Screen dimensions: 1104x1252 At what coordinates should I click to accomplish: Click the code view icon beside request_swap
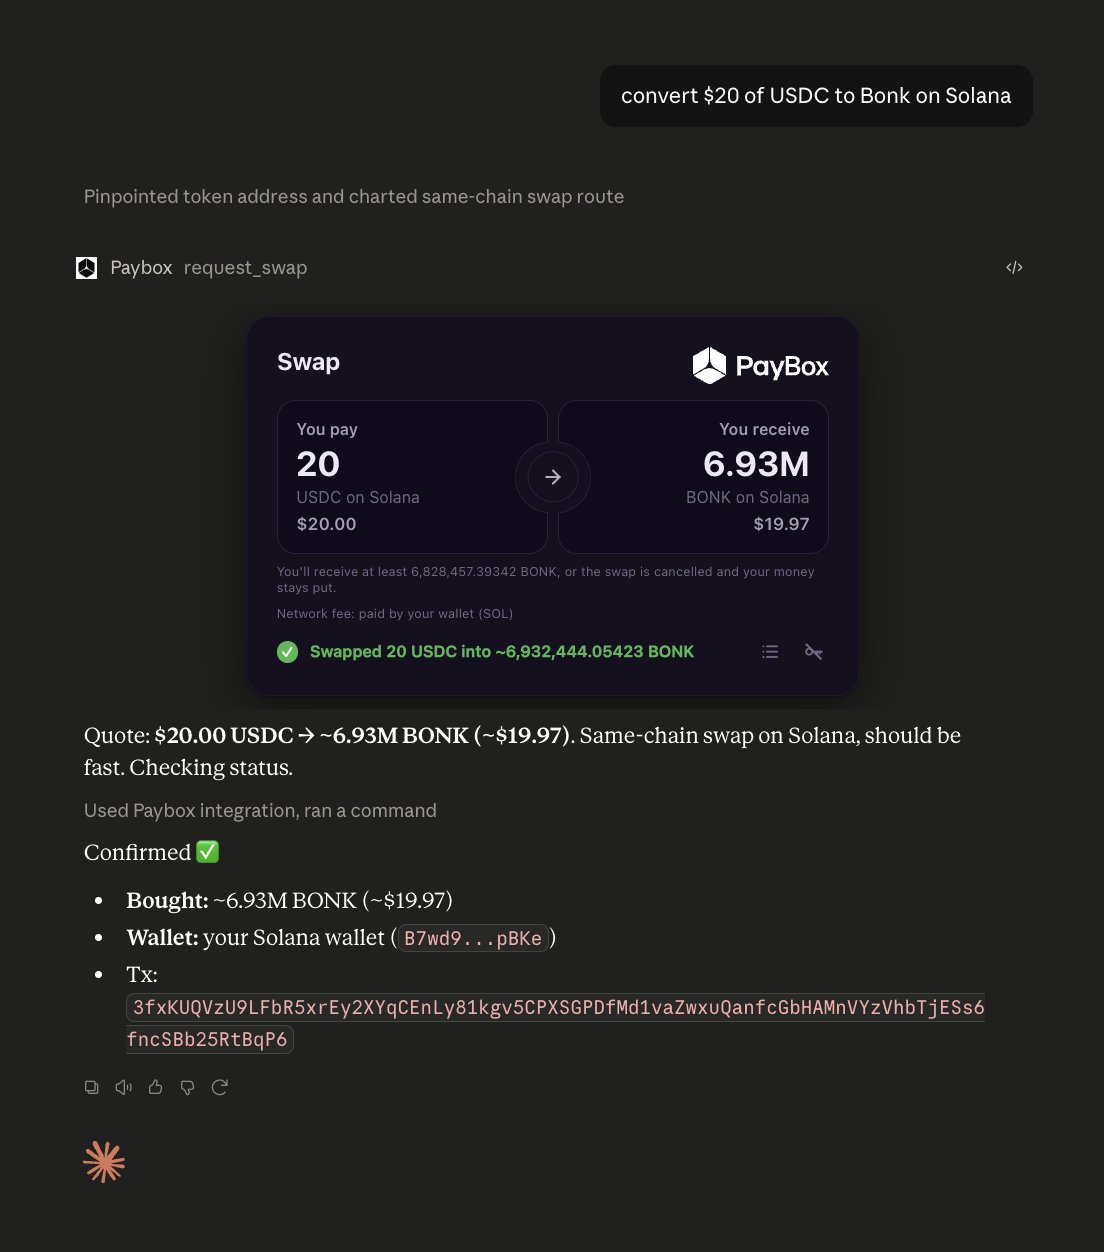pyautogui.click(x=1014, y=267)
